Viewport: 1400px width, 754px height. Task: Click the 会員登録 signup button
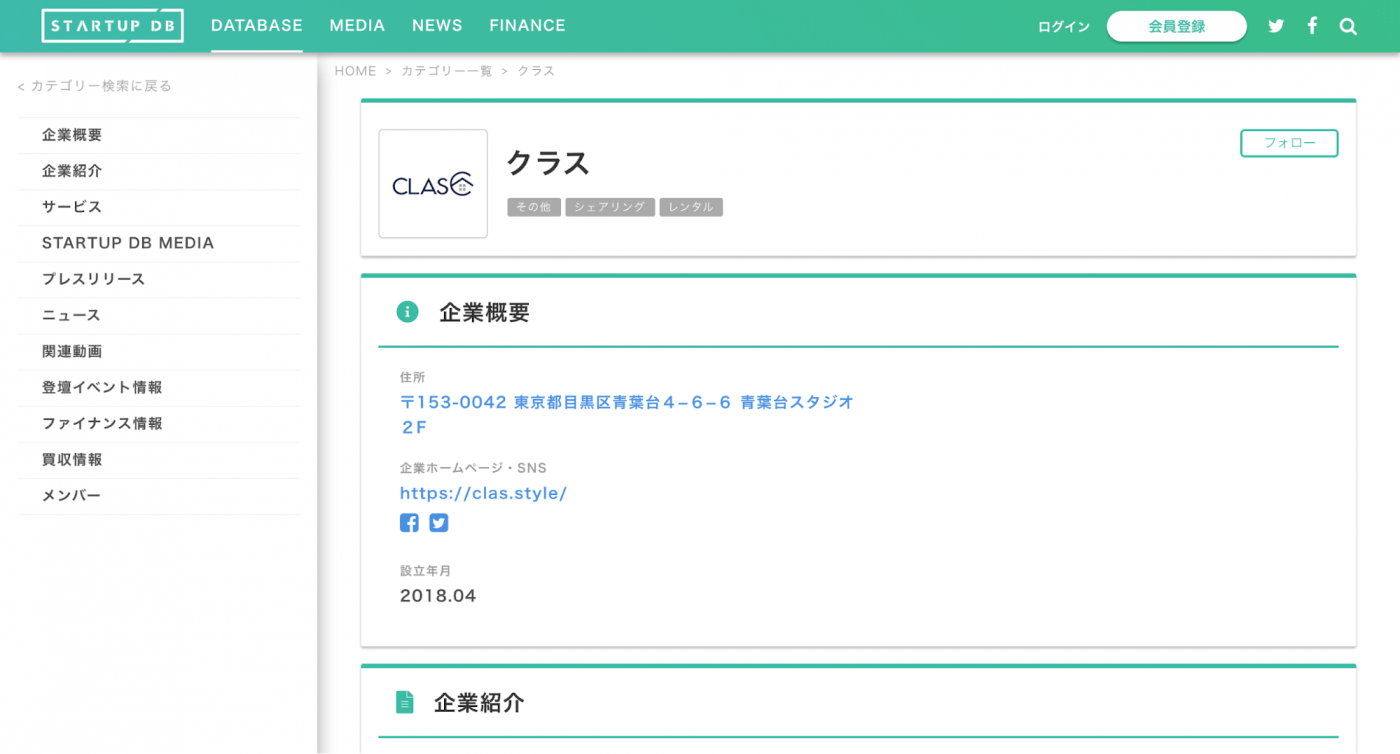[1176, 26]
